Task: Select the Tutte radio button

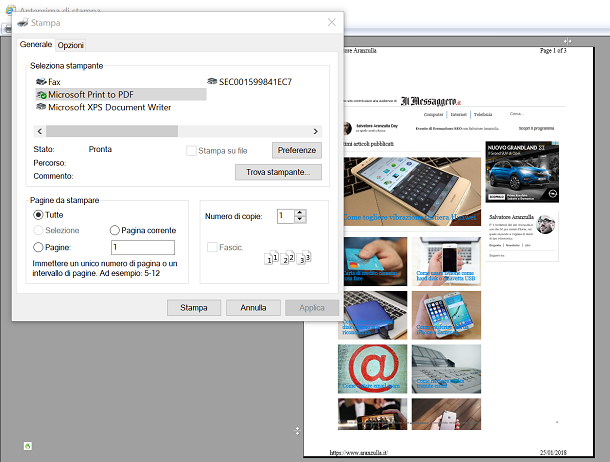Action: coord(39,214)
